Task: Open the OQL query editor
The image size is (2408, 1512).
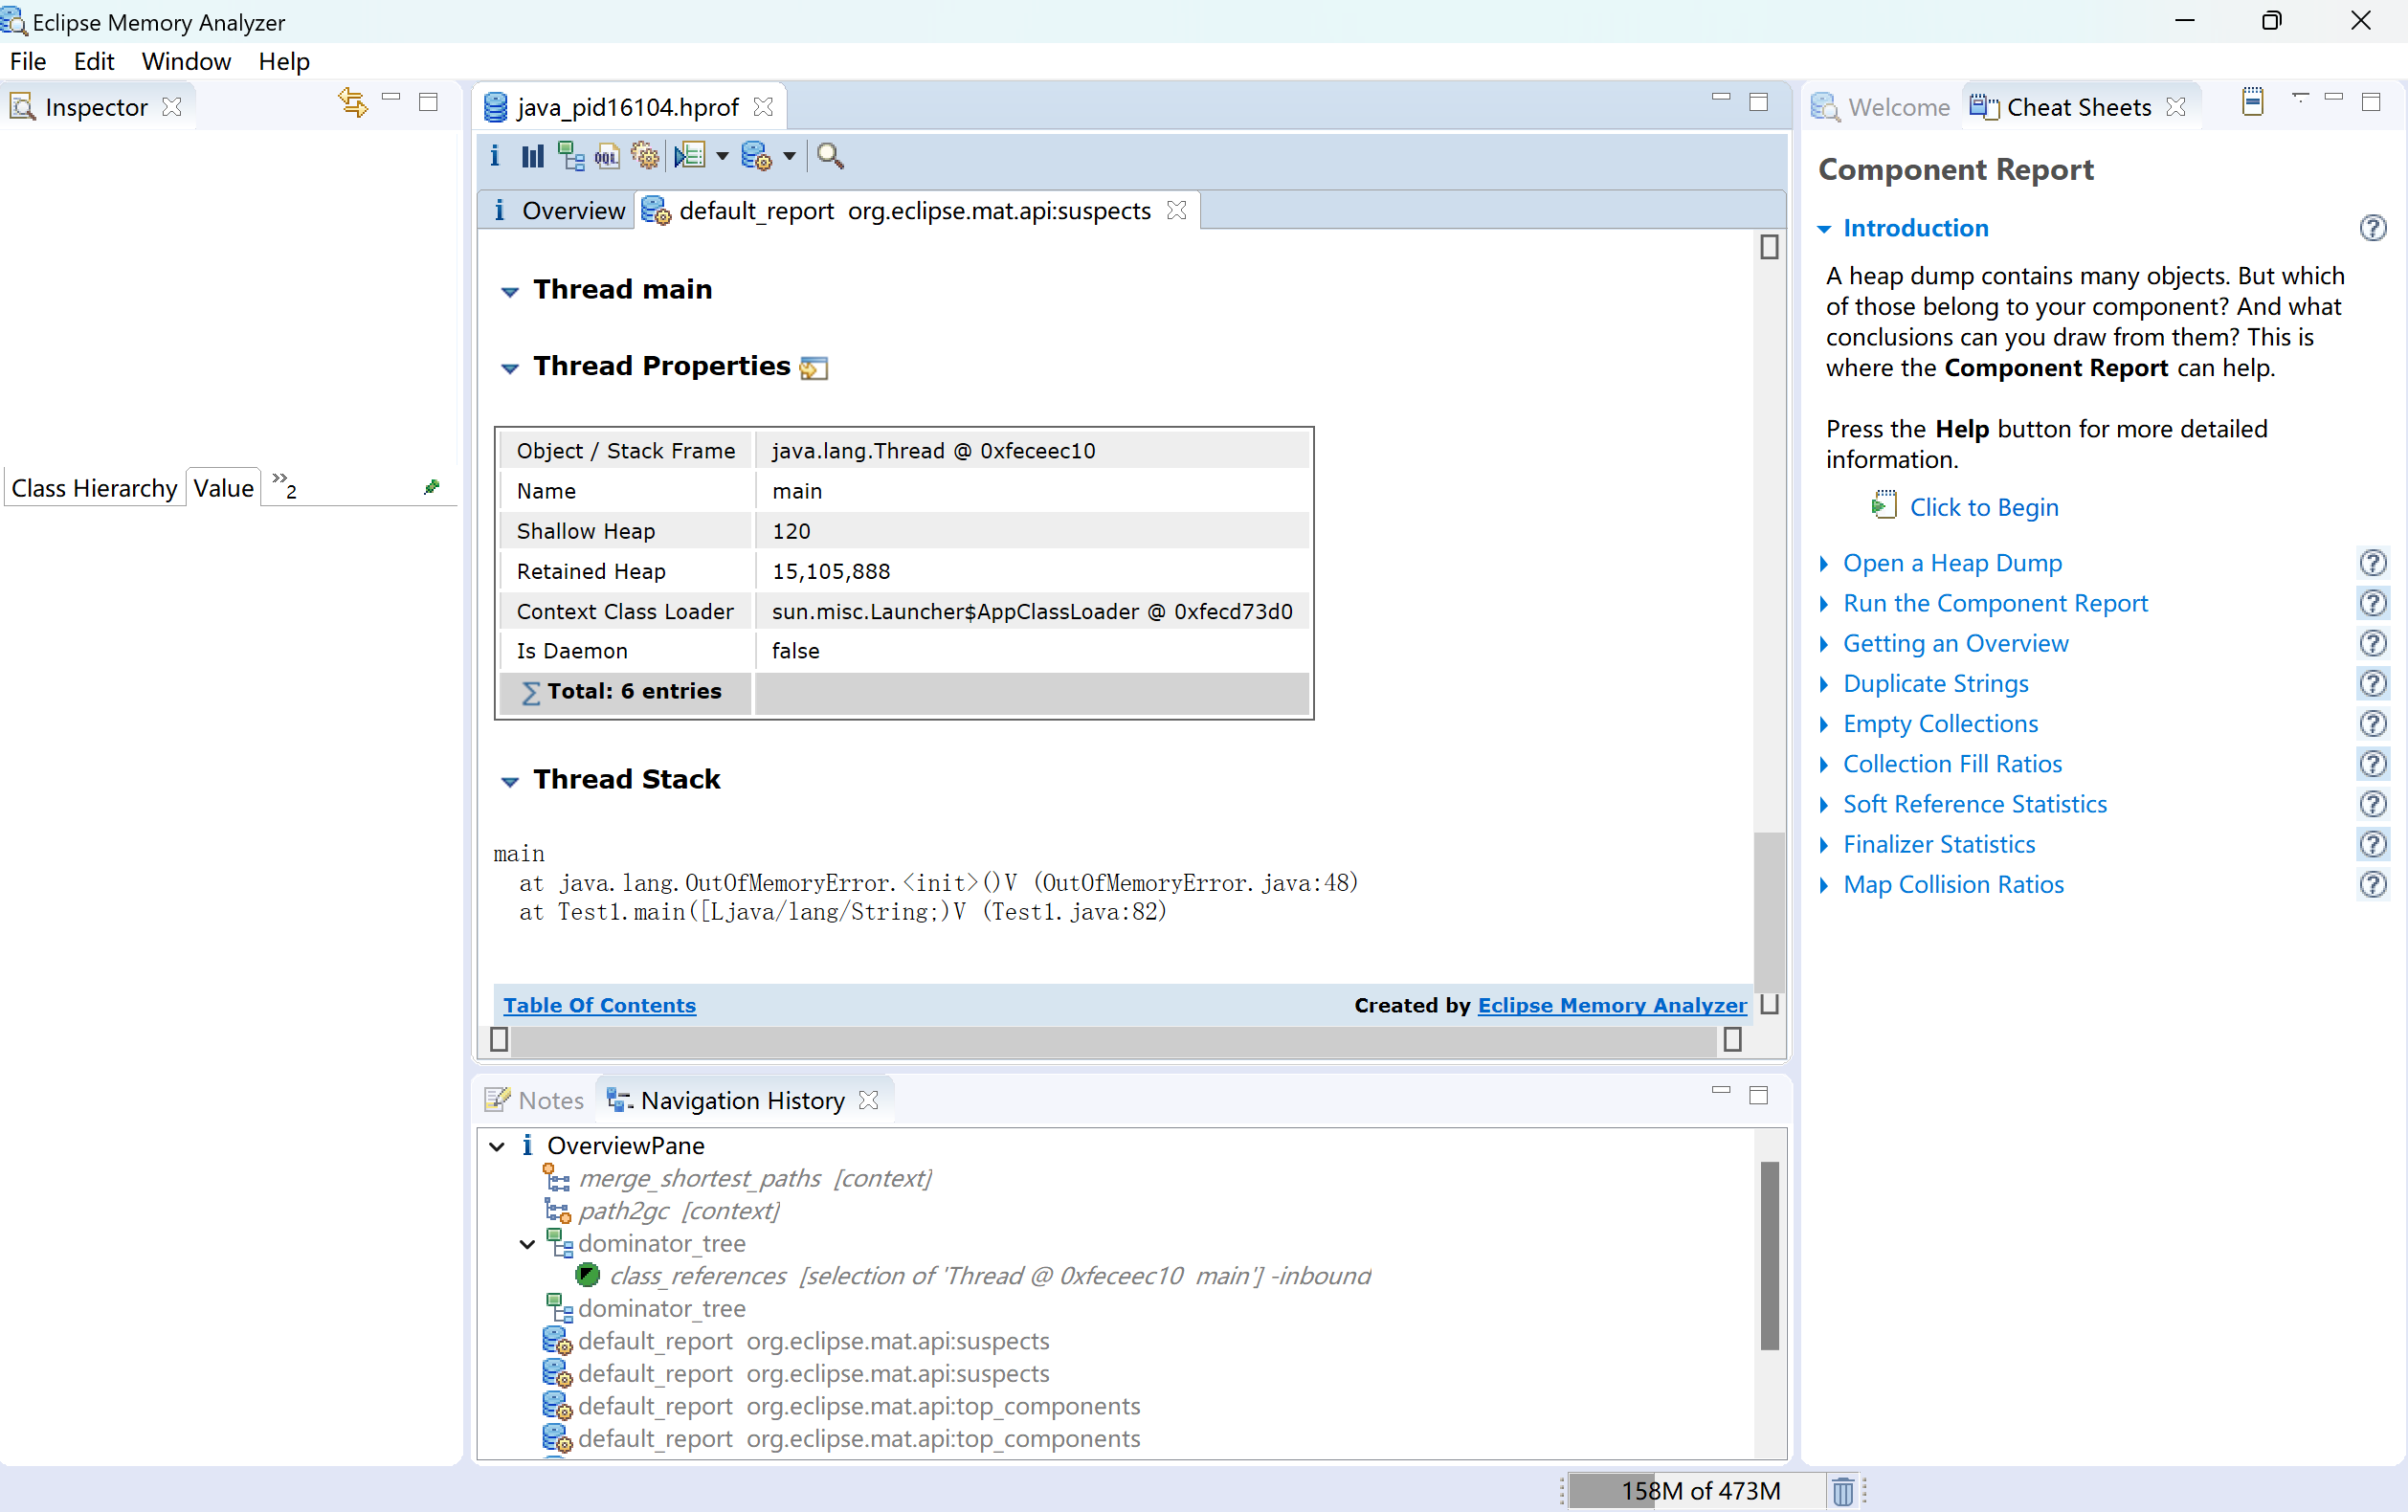Action: tap(608, 156)
